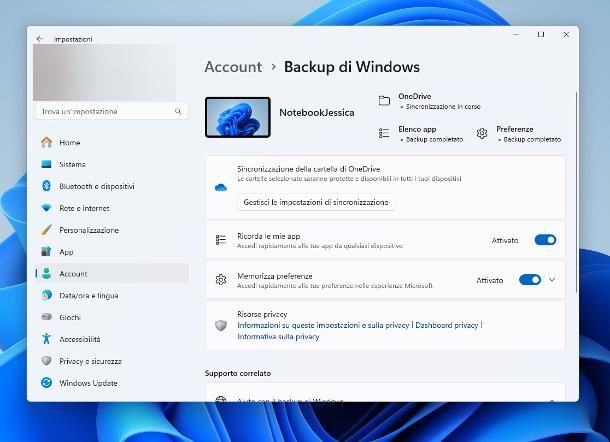Open Informazioni su queste impostazioni link

[x=323, y=325]
